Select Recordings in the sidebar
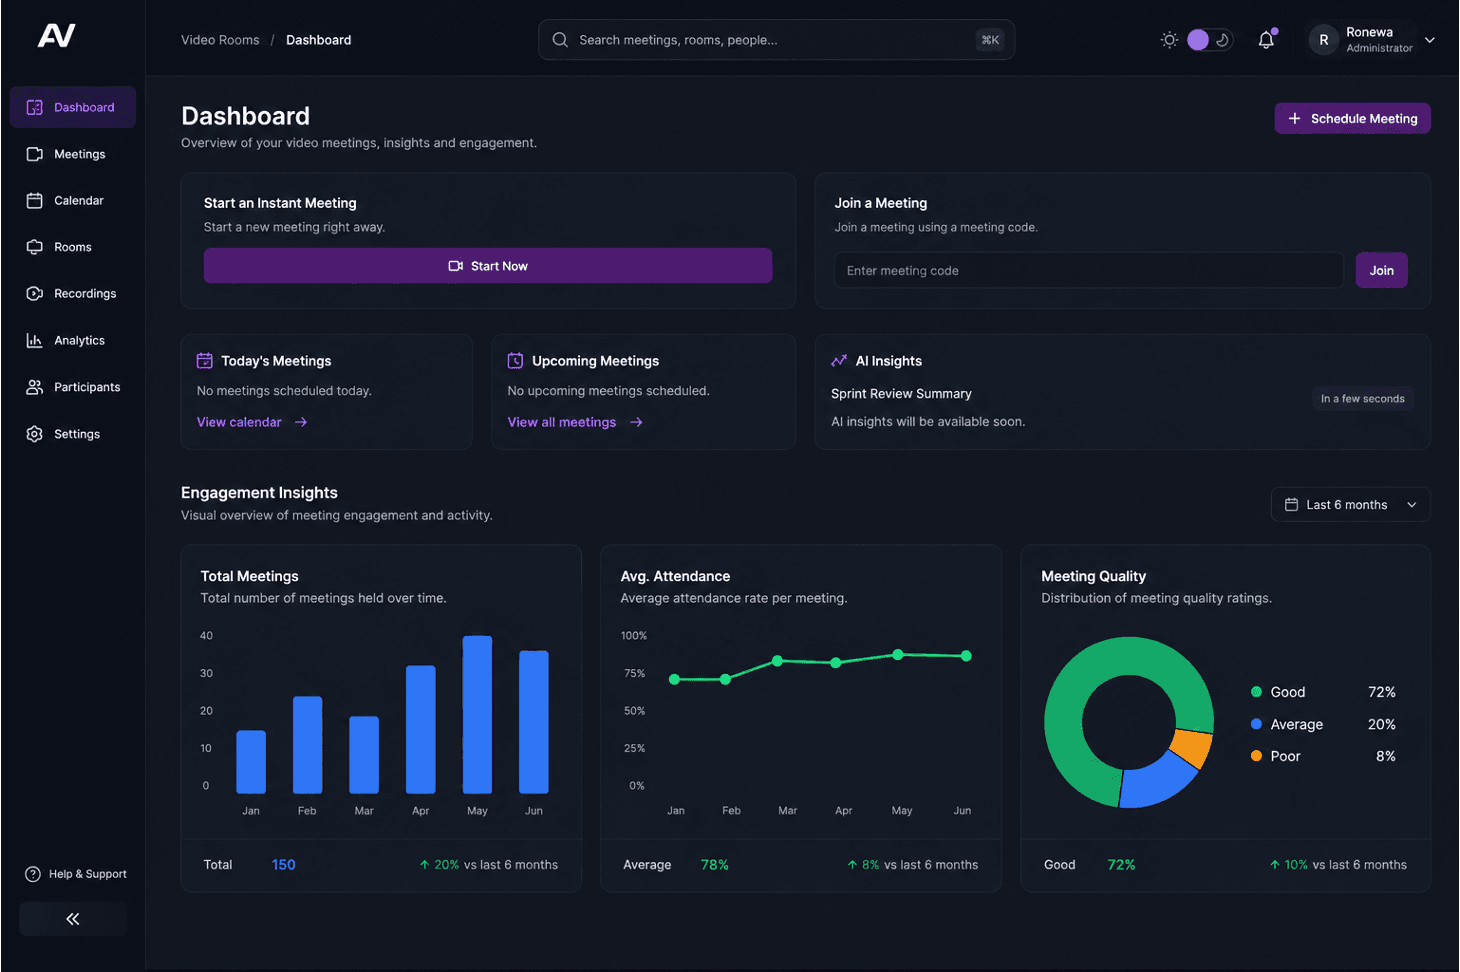The image size is (1460, 972). 73,294
